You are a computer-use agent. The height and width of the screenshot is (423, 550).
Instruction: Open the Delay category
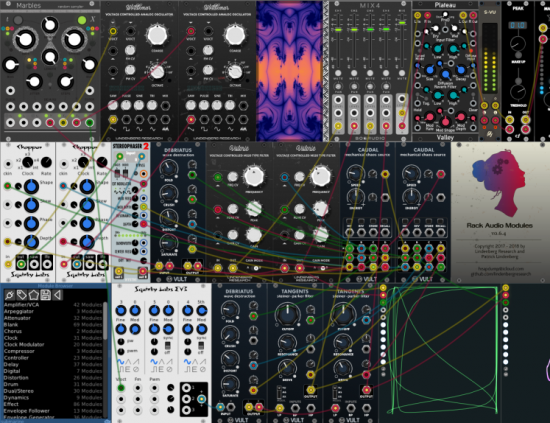tap(53, 364)
